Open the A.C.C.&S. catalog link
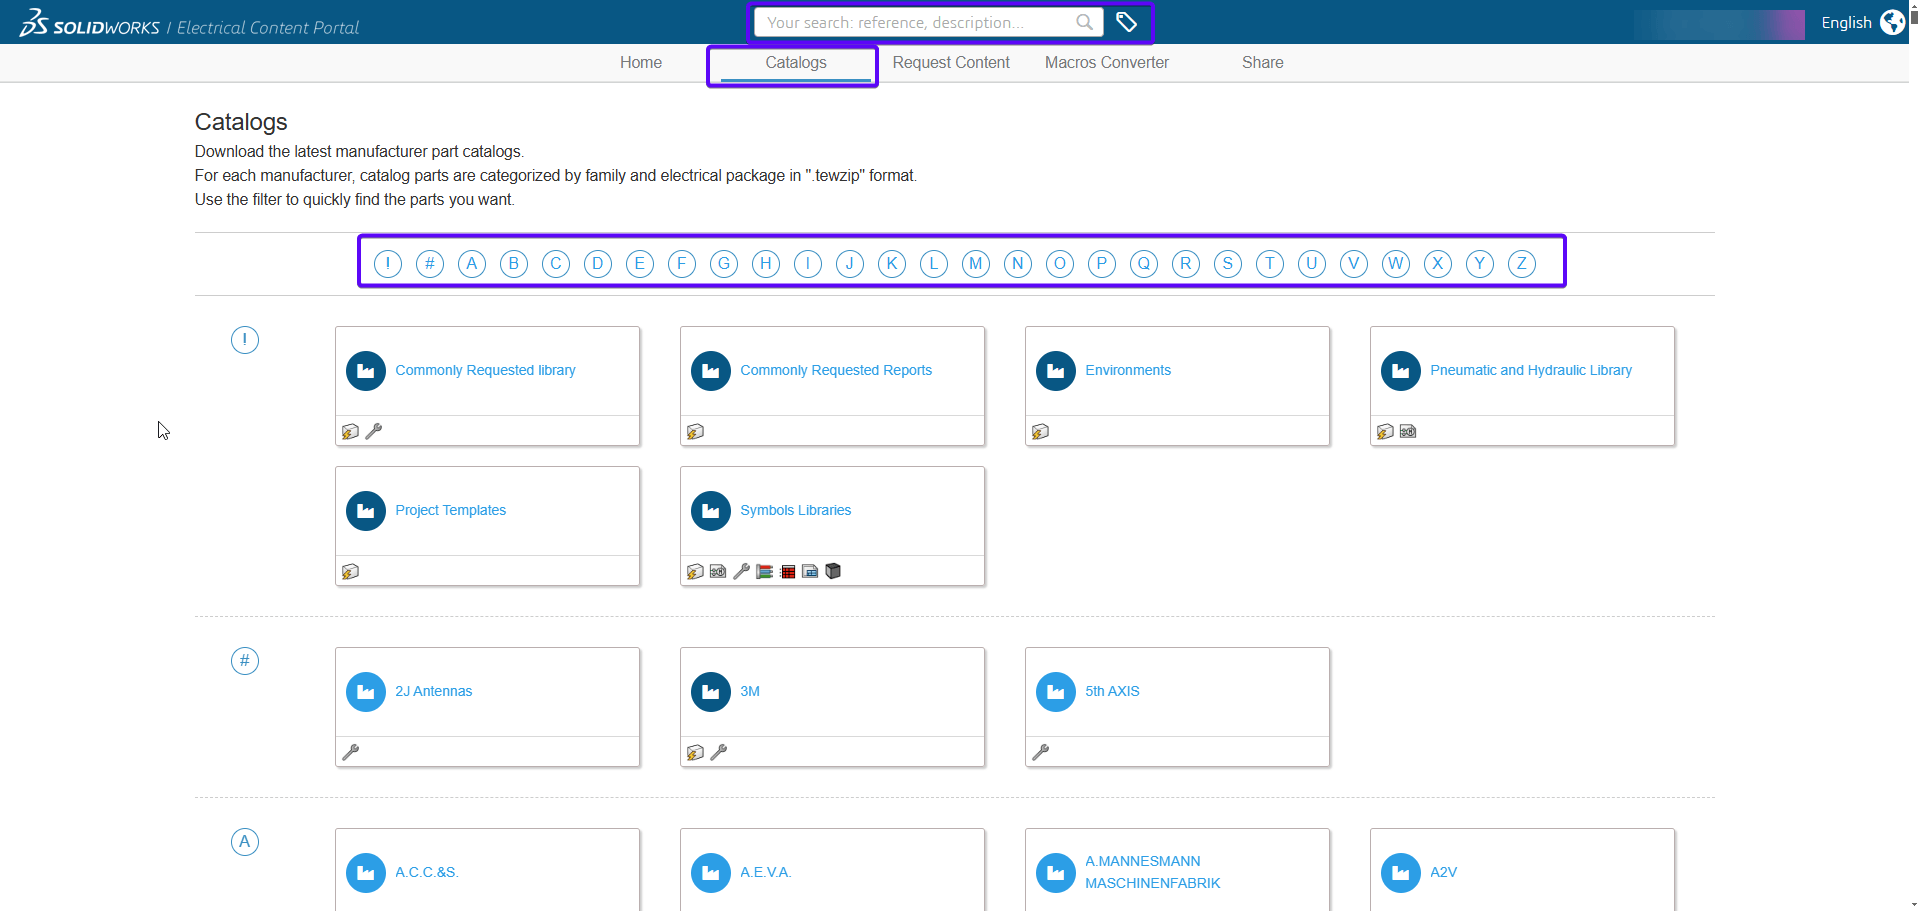 [x=427, y=872]
